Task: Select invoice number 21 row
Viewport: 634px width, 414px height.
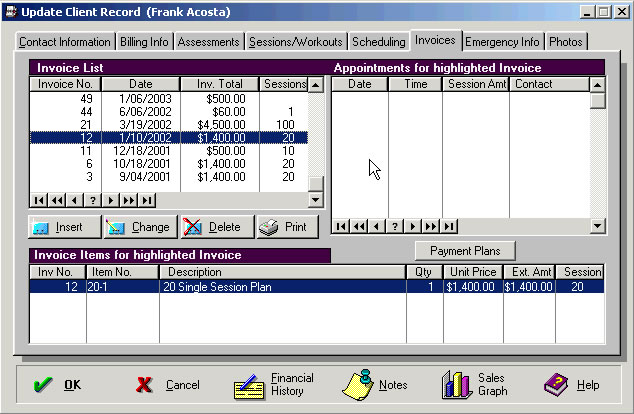Action: pos(168,123)
